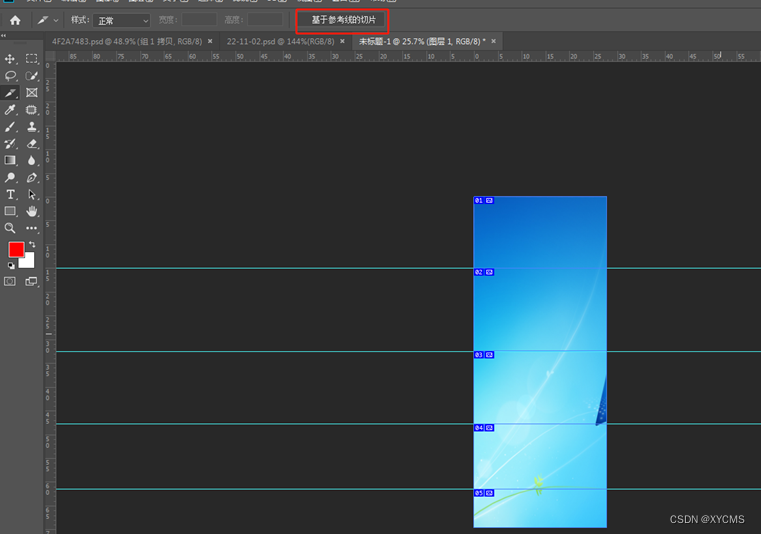The image size is (761, 534).
Task: Select the Zoom tool
Action: click(10, 228)
